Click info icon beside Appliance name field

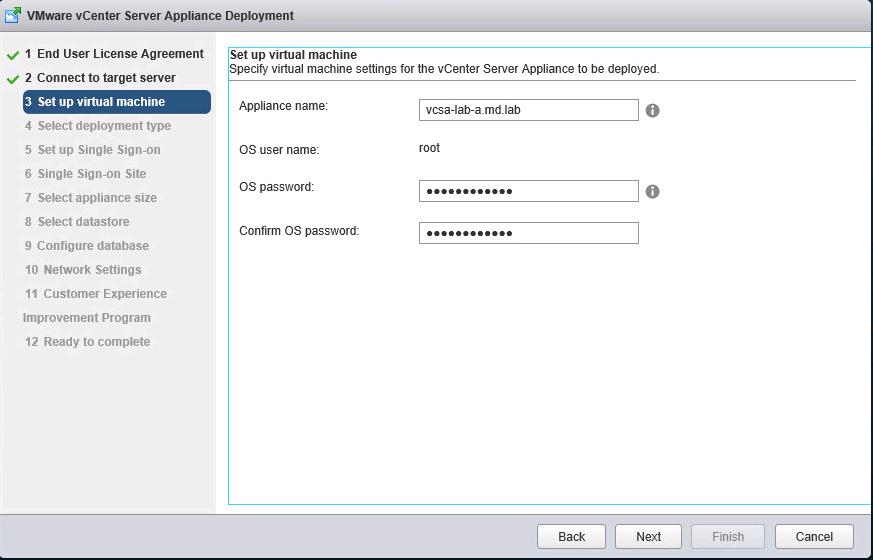point(652,110)
